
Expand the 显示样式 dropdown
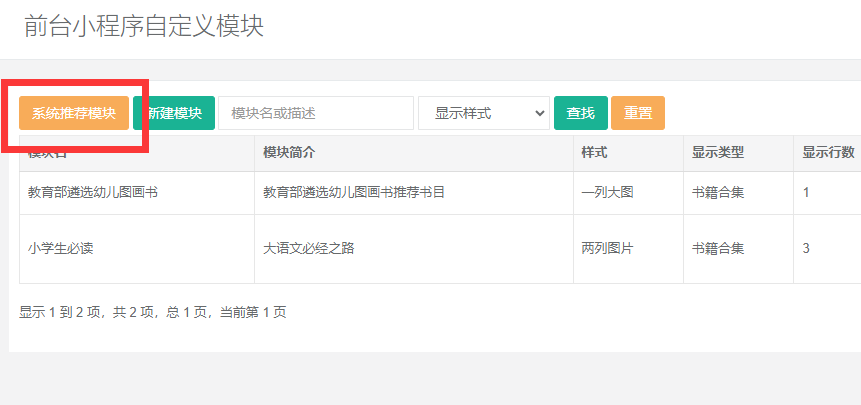[x=484, y=113]
